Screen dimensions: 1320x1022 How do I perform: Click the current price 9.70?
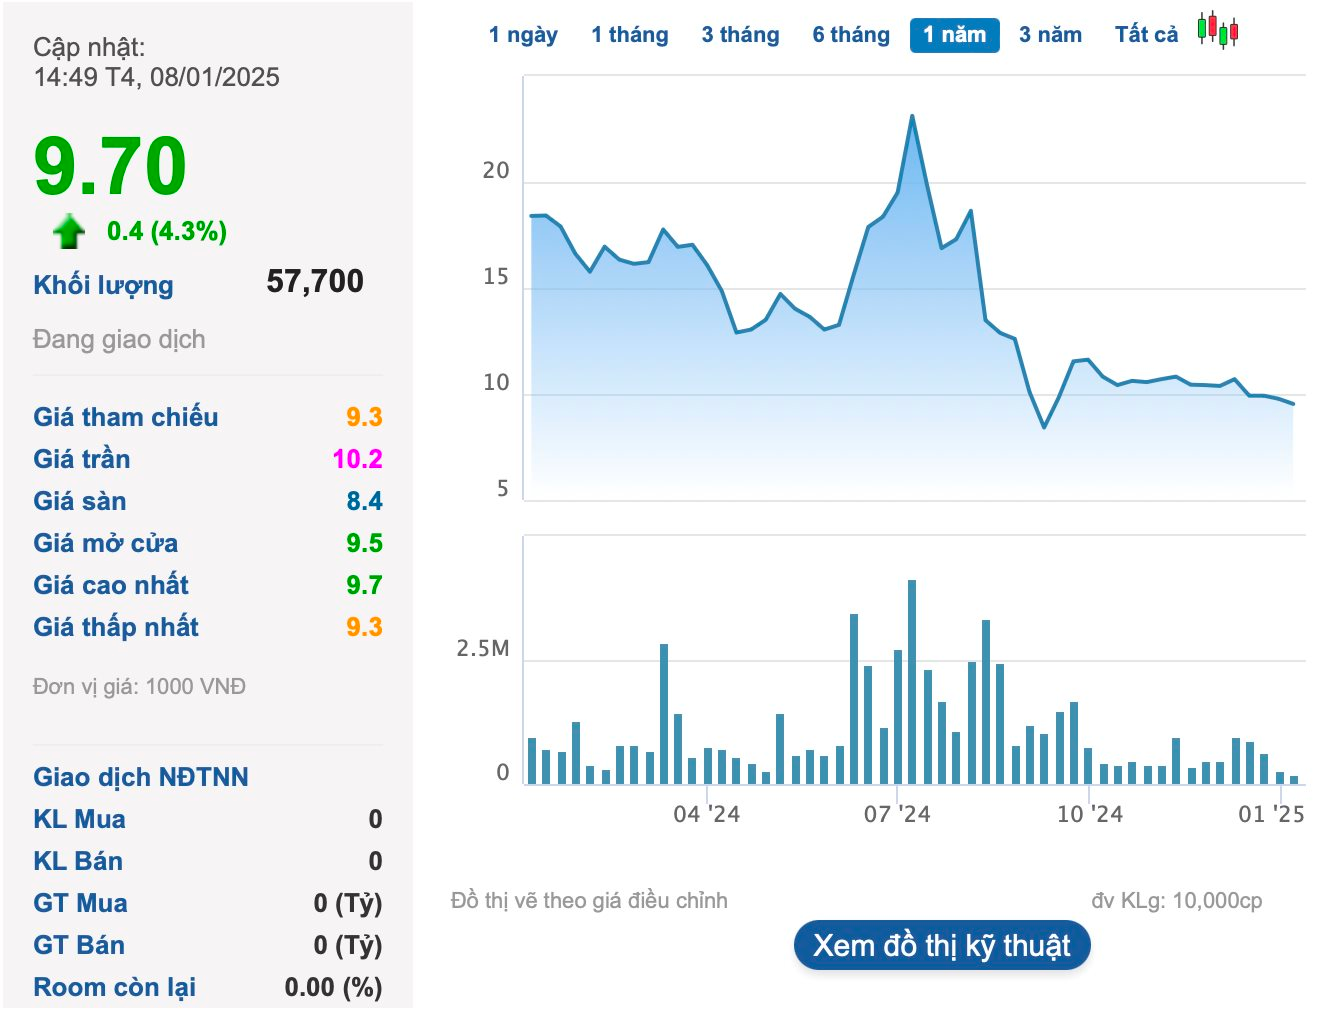[x=110, y=166]
